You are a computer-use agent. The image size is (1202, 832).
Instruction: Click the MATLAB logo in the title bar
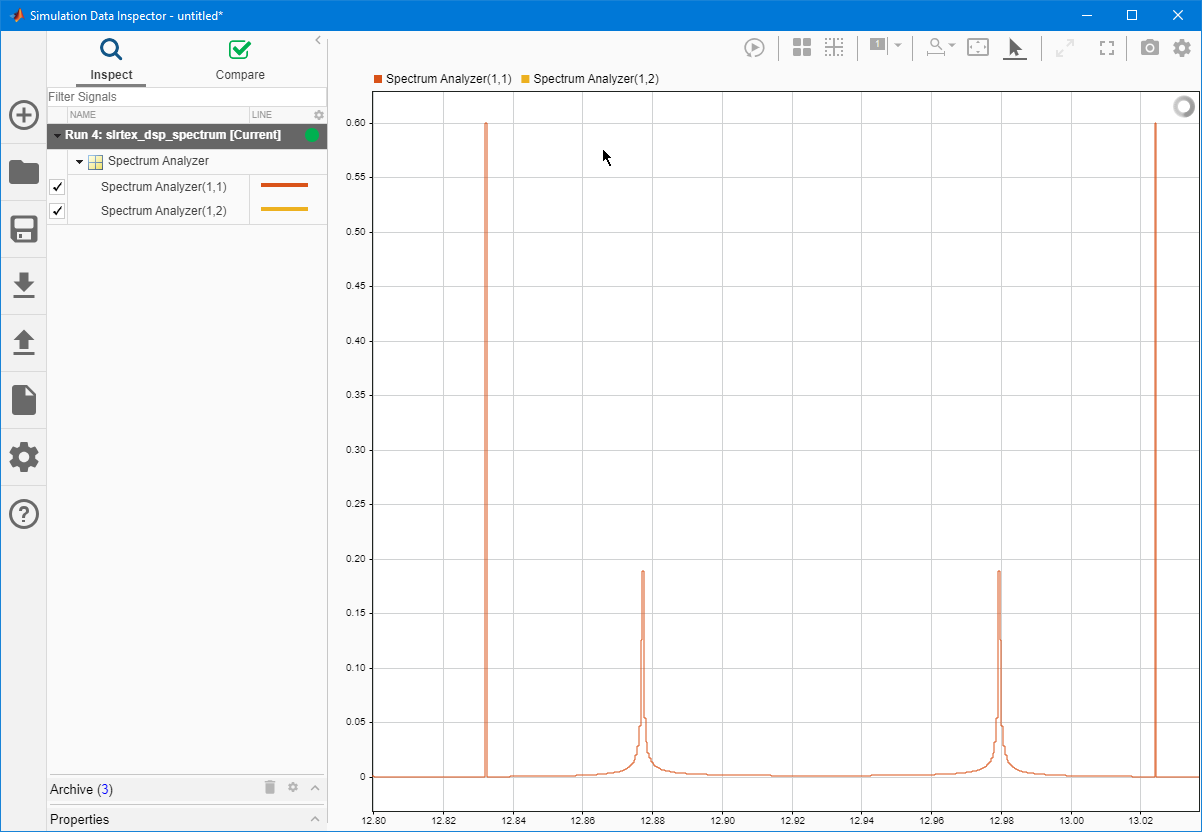coord(17,15)
